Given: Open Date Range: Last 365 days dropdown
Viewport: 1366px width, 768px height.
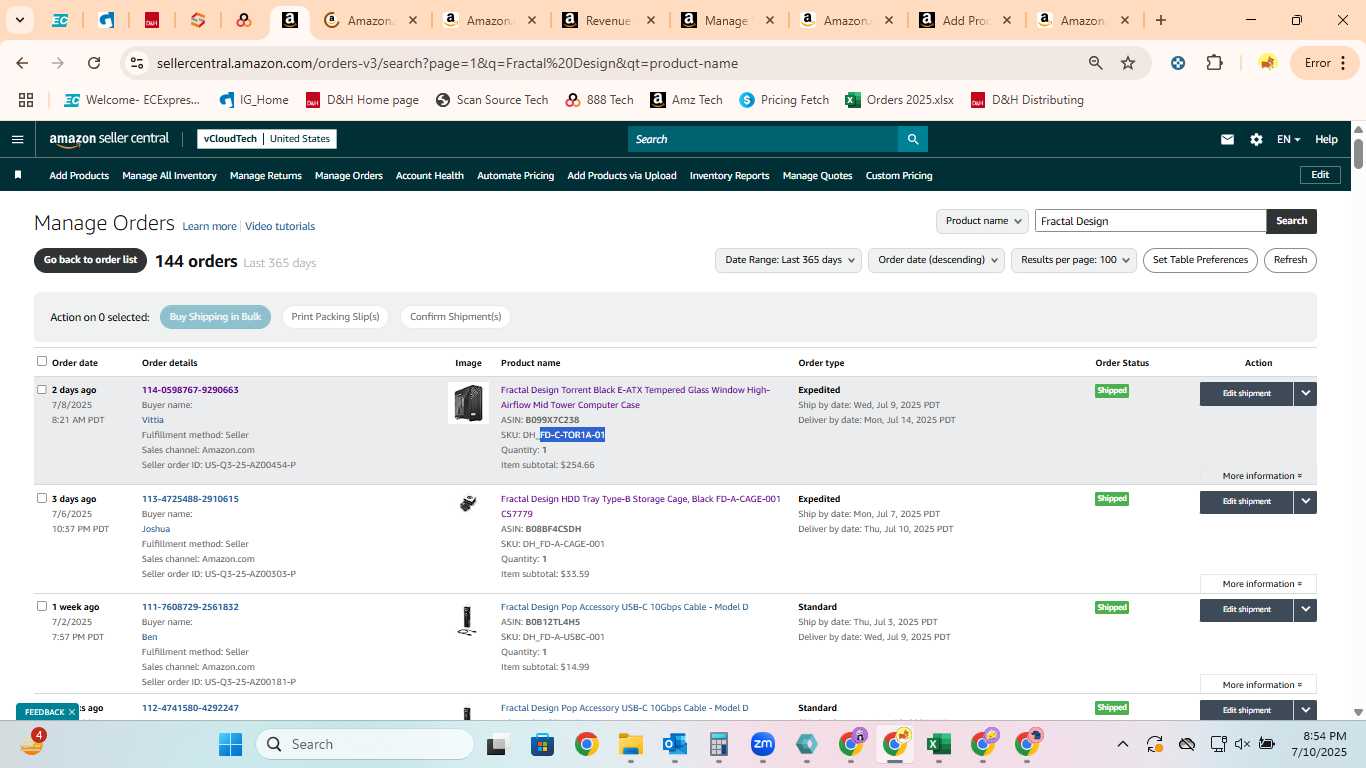Looking at the screenshot, I should coord(788,260).
